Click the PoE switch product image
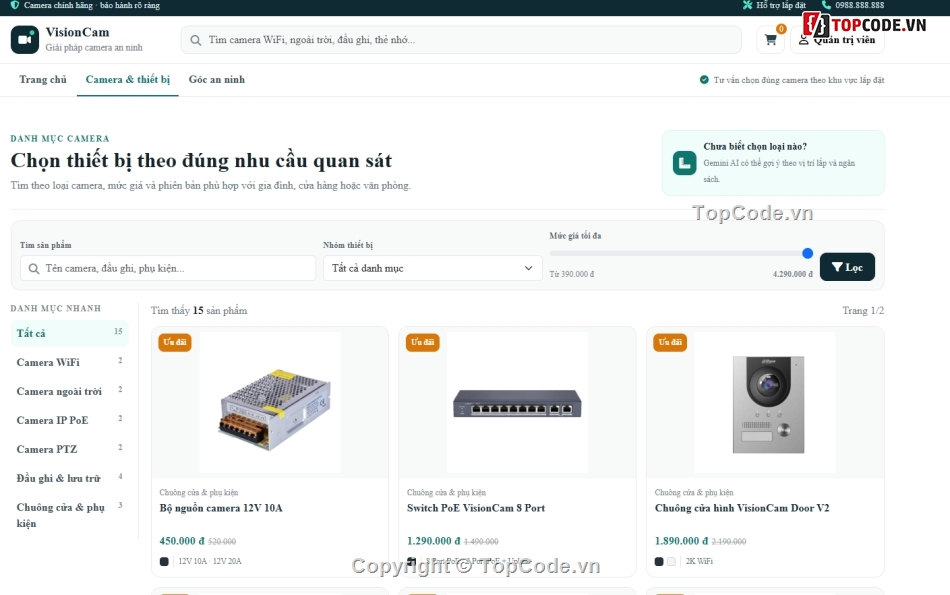This screenshot has width=950, height=595. pos(517,402)
